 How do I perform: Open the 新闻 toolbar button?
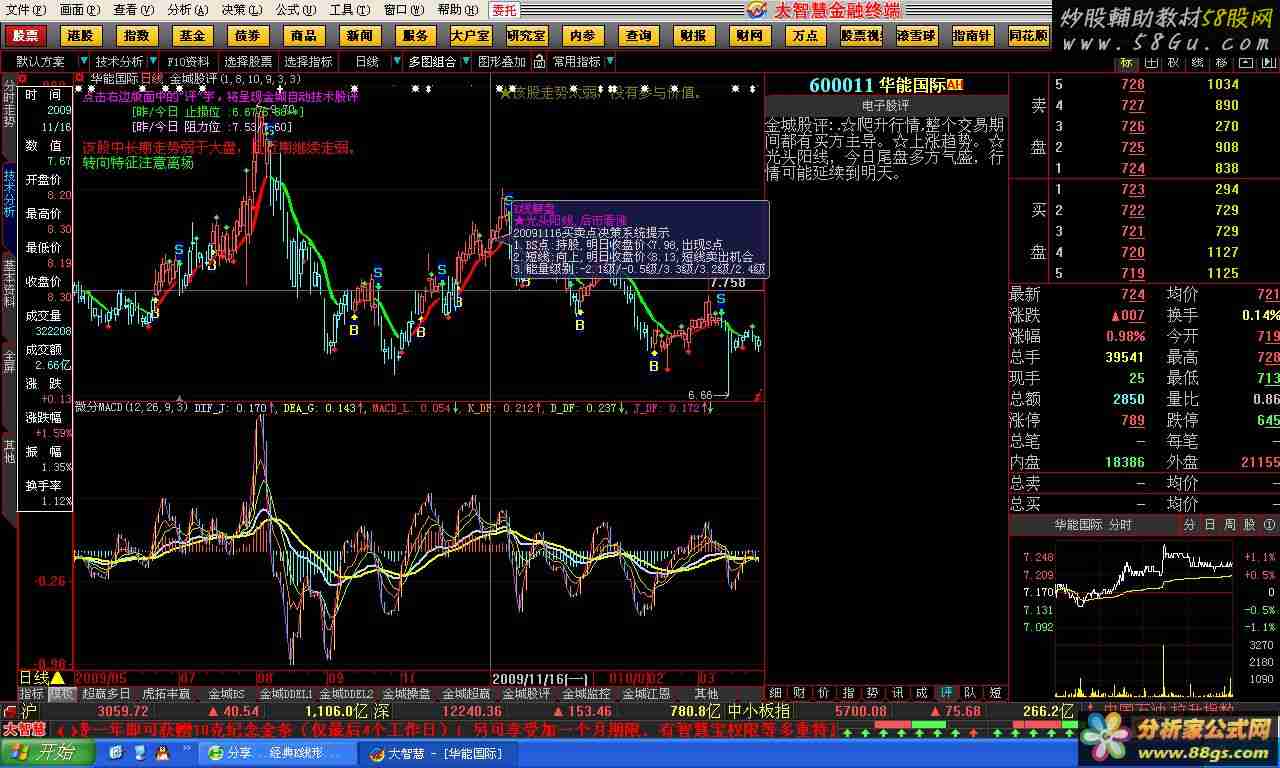coord(358,36)
